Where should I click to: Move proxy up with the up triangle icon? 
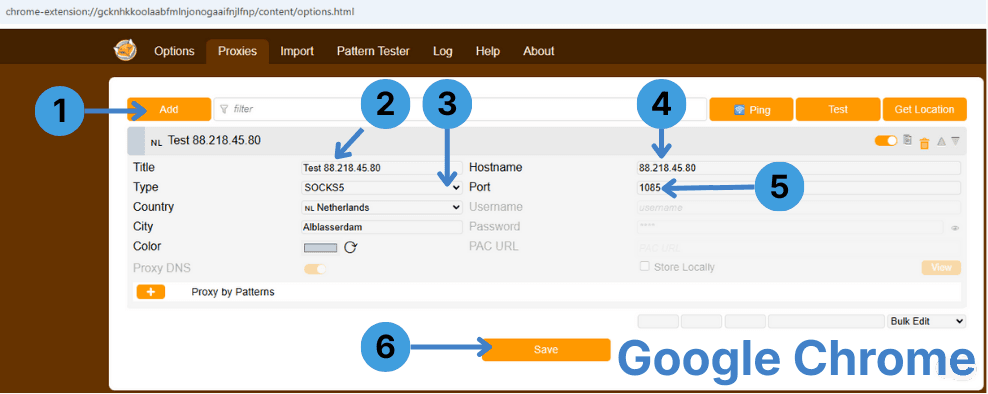(941, 142)
